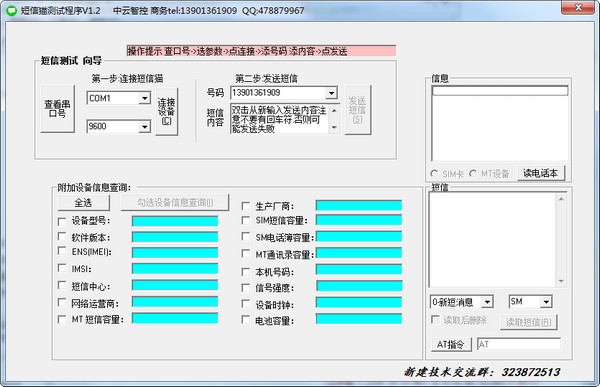Click the up arrow of 短信 box scrollbar
The width and height of the screenshot is (600, 387).
[x=561, y=199]
